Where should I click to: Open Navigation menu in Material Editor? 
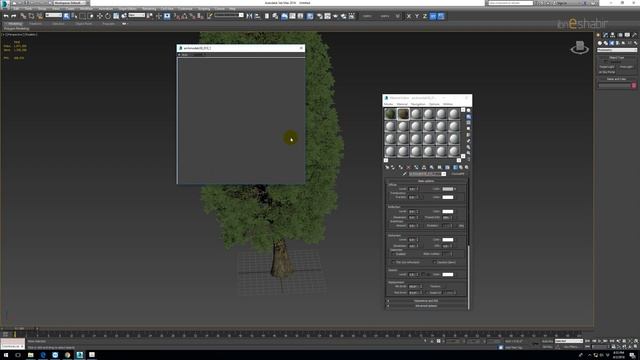click(x=418, y=104)
